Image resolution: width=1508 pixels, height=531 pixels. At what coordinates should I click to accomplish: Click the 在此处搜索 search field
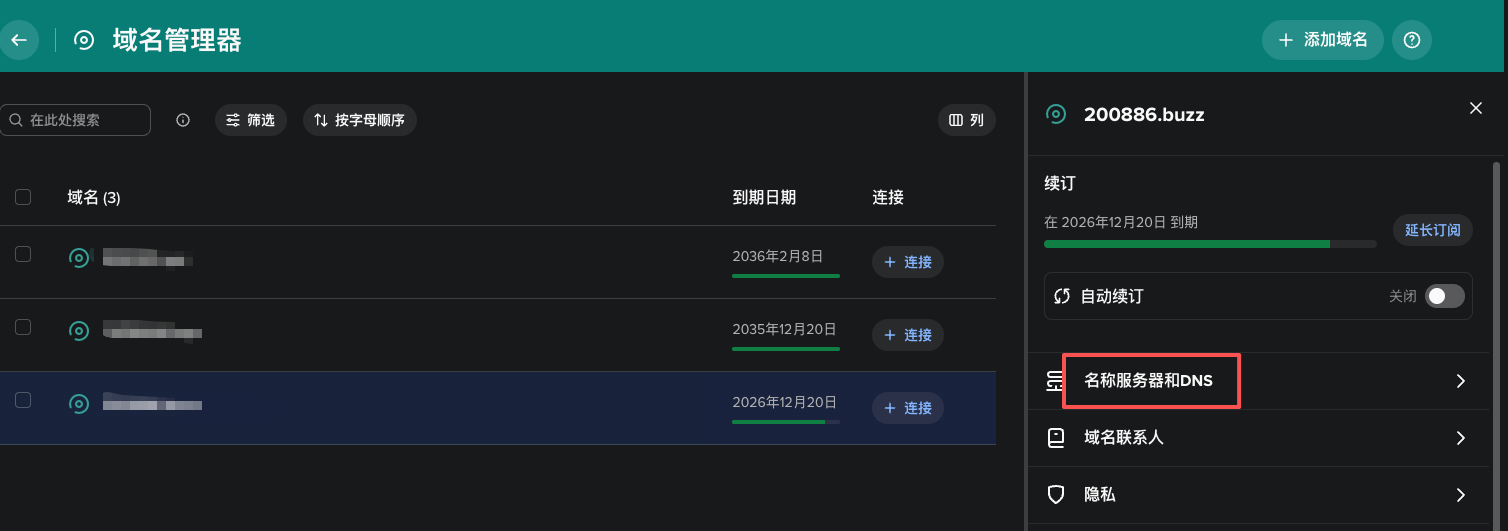pyautogui.click(x=82, y=120)
